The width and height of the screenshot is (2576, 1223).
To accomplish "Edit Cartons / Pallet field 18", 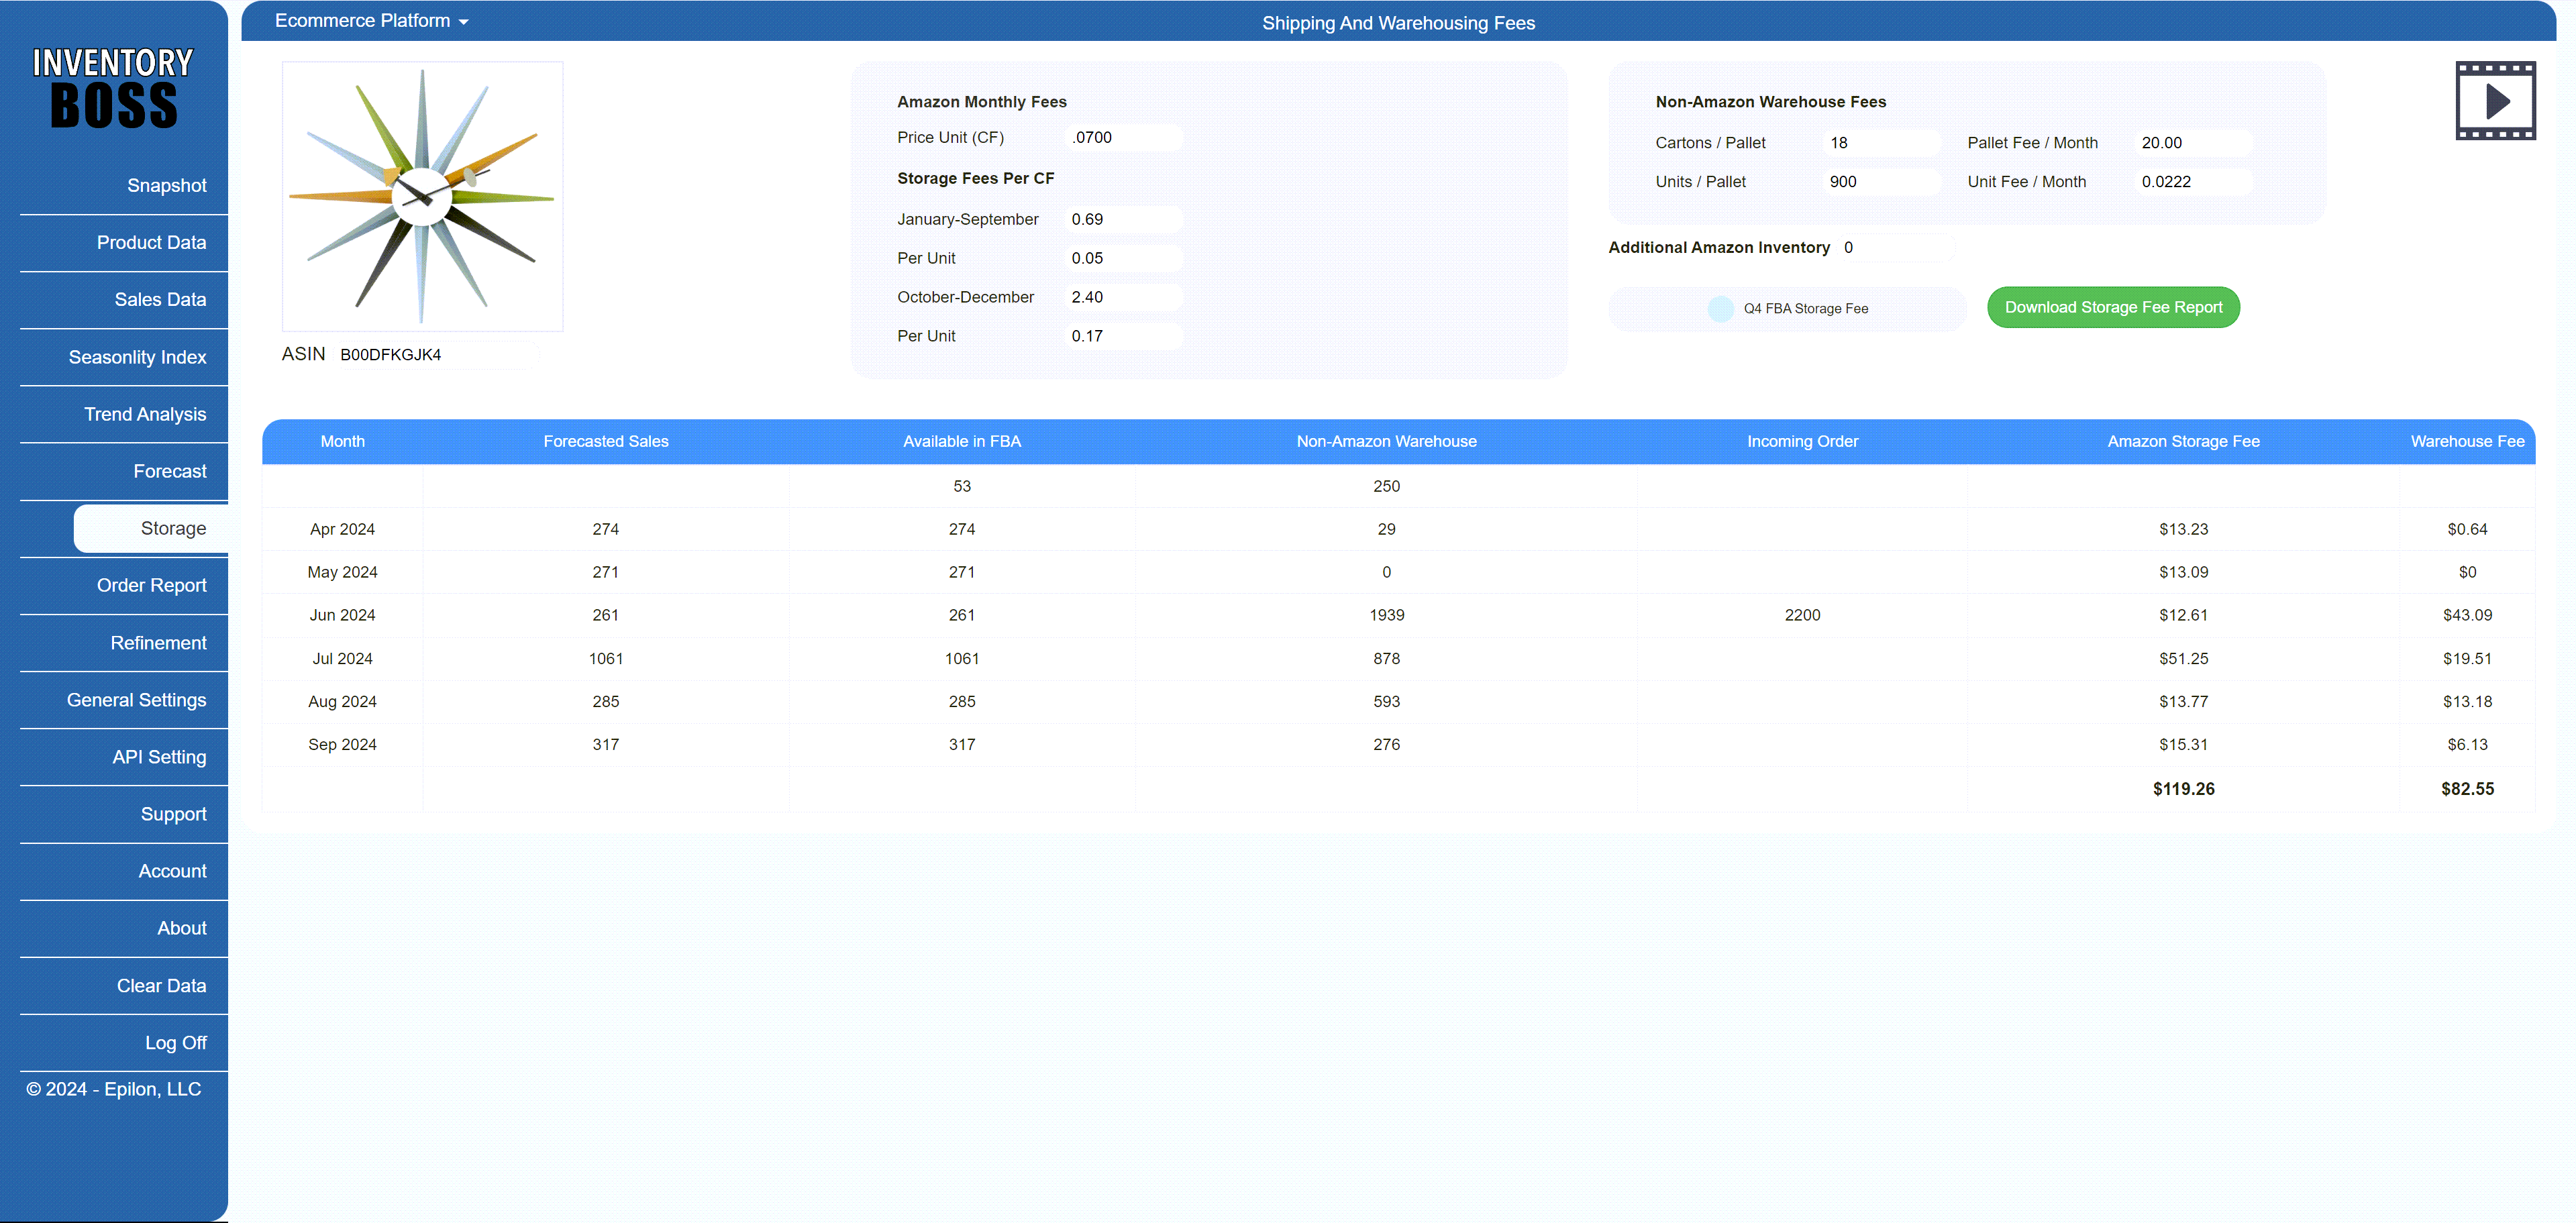I will (x=1882, y=143).
